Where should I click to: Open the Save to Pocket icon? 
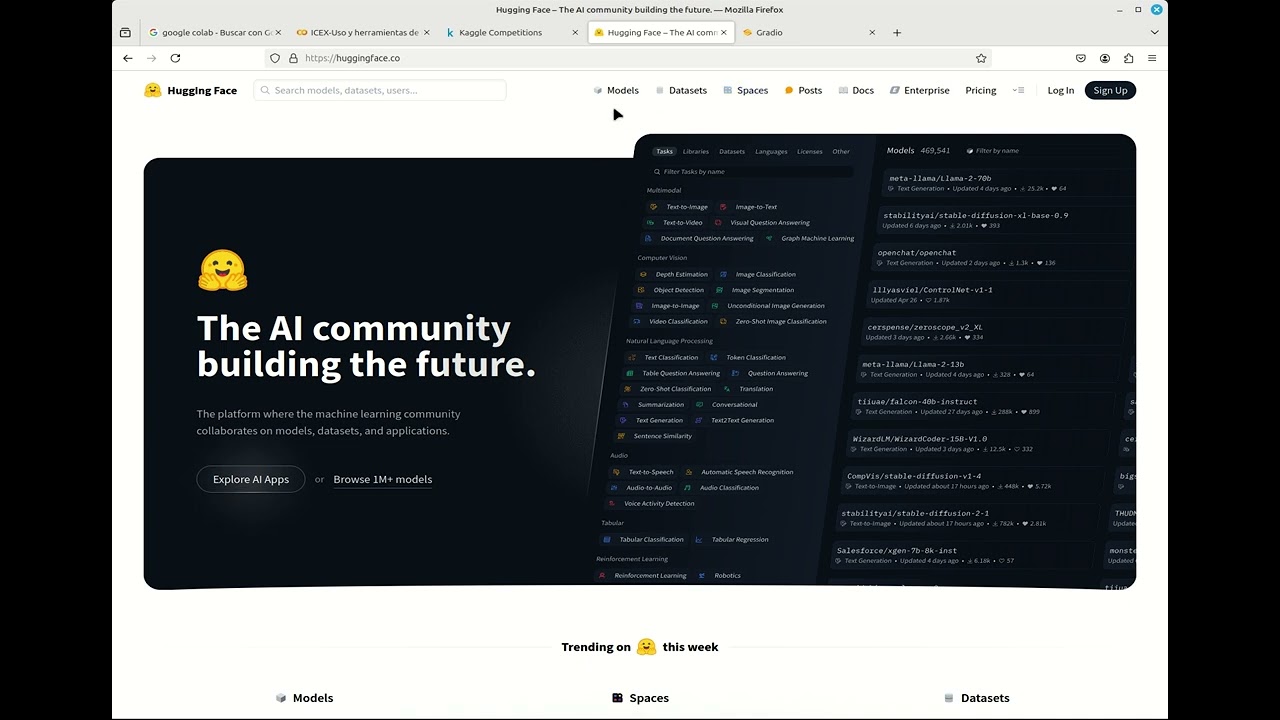[x=1081, y=58]
